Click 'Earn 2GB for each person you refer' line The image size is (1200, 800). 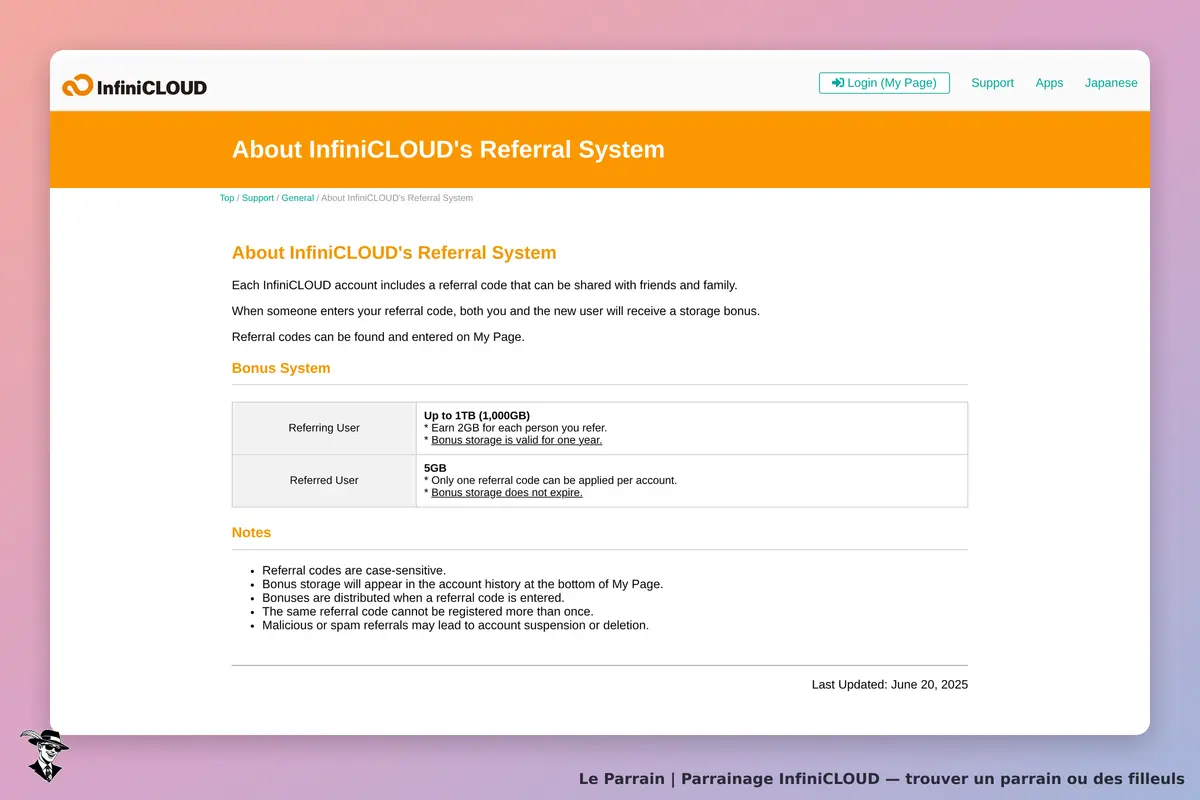(x=515, y=428)
